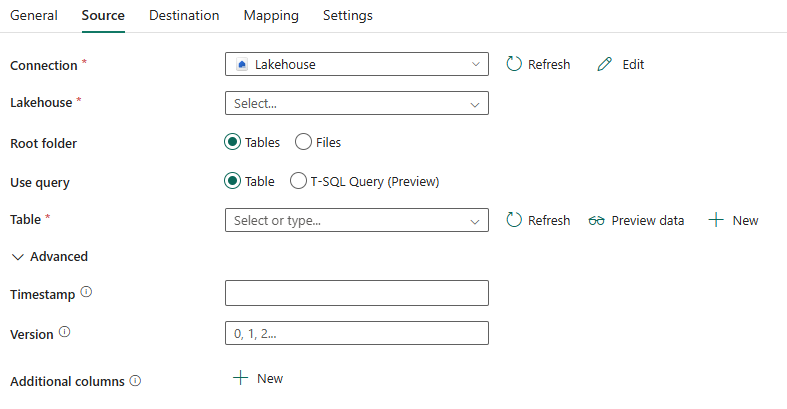Click the Timestamp info icon
The width and height of the screenshot is (787, 409).
click(x=86, y=293)
